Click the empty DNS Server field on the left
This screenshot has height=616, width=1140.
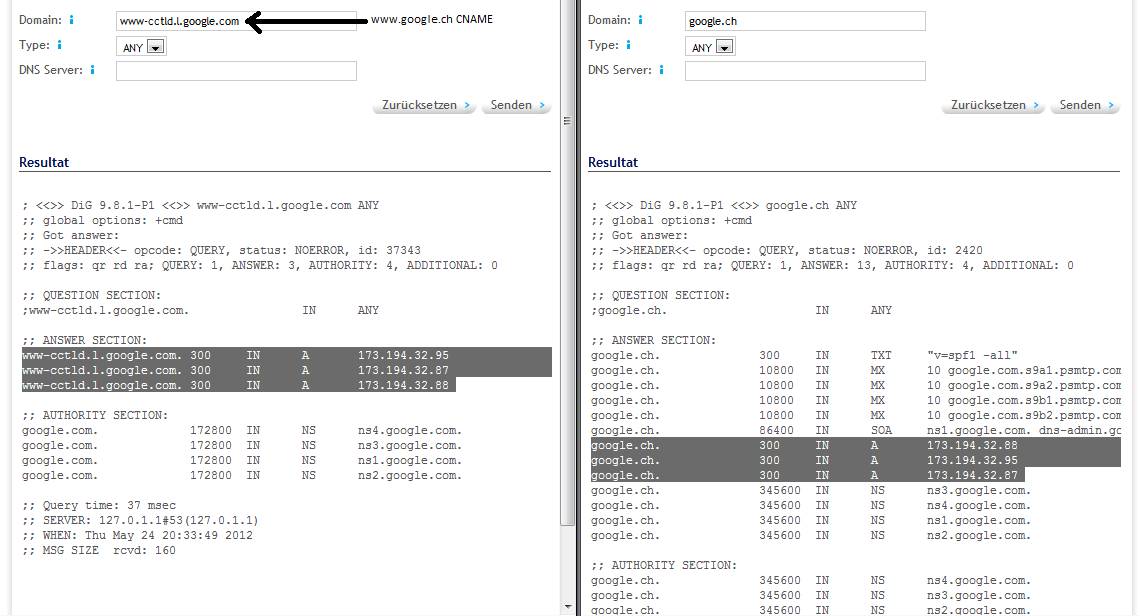235,70
